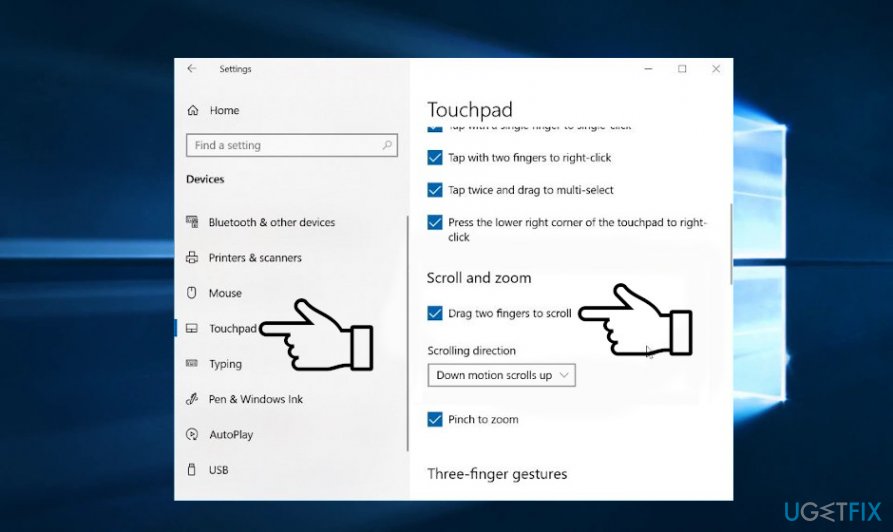The height and width of the screenshot is (532, 893).
Task: Click the Find a setting search box
Action: pyautogui.click(x=292, y=145)
